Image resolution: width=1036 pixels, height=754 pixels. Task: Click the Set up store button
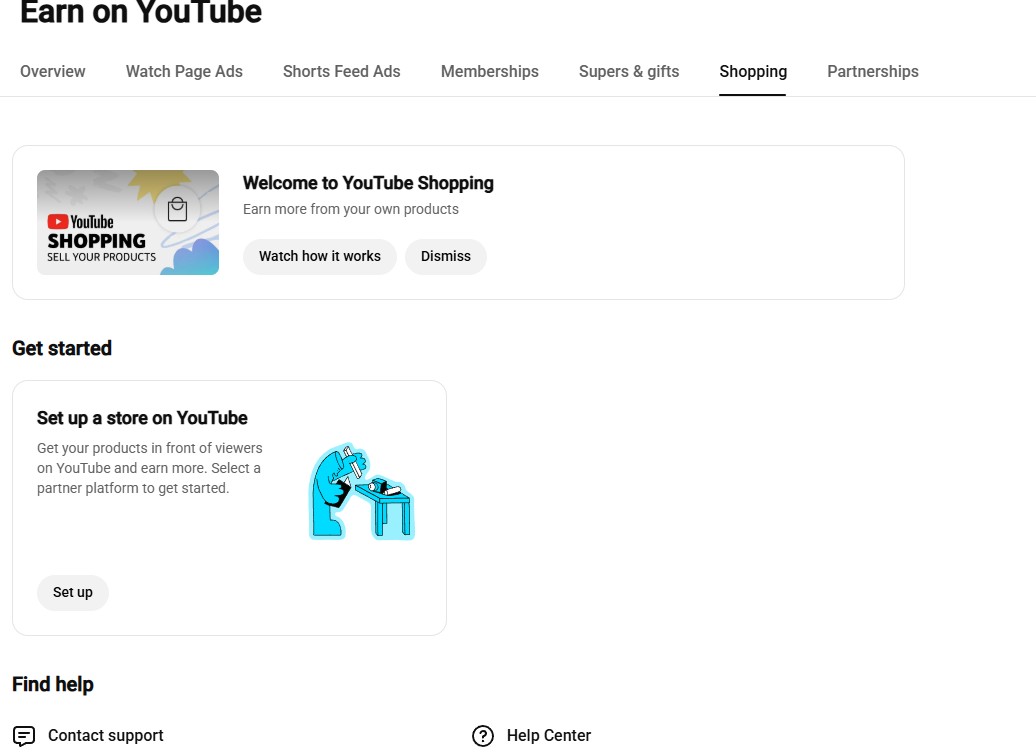coord(73,593)
